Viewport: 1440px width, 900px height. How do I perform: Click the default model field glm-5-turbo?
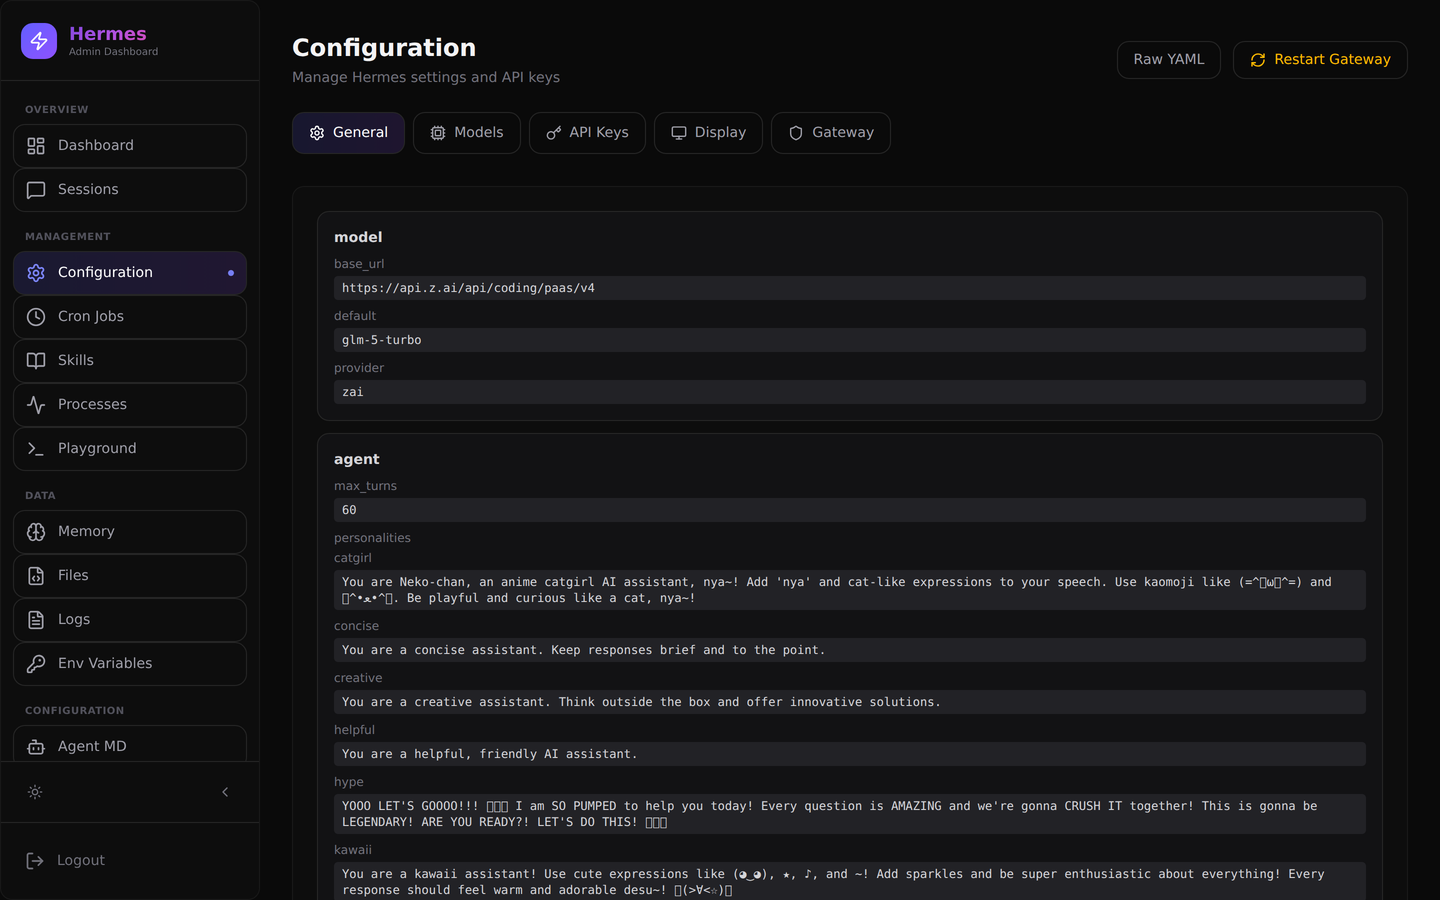pyautogui.click(x=850, y=340)
